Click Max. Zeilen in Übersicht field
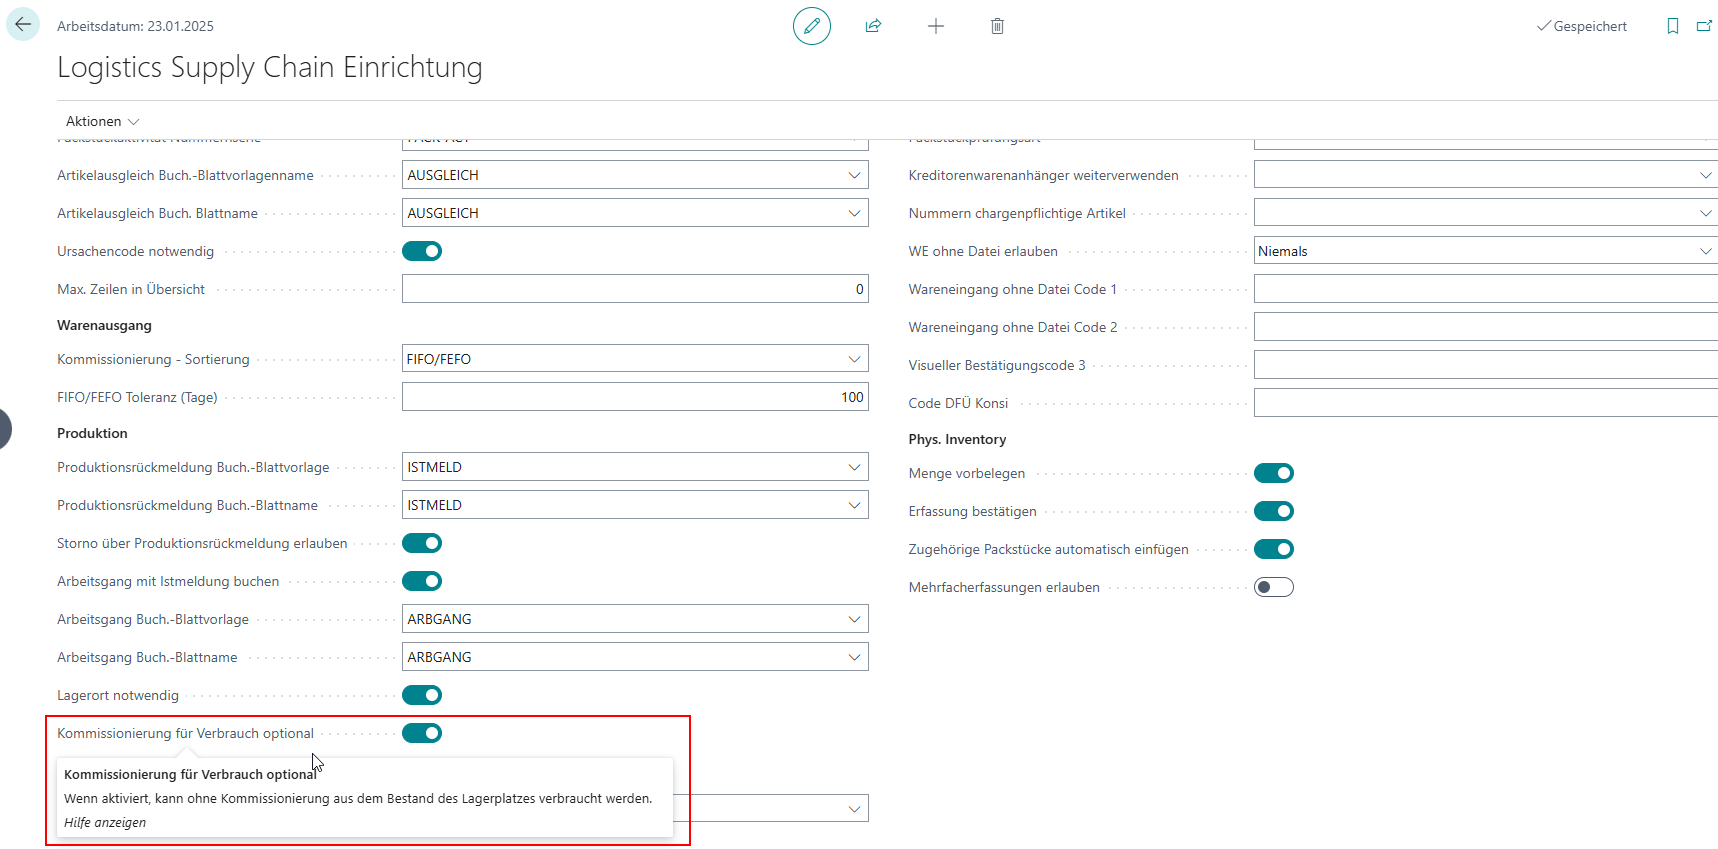 tap(634, 289)
